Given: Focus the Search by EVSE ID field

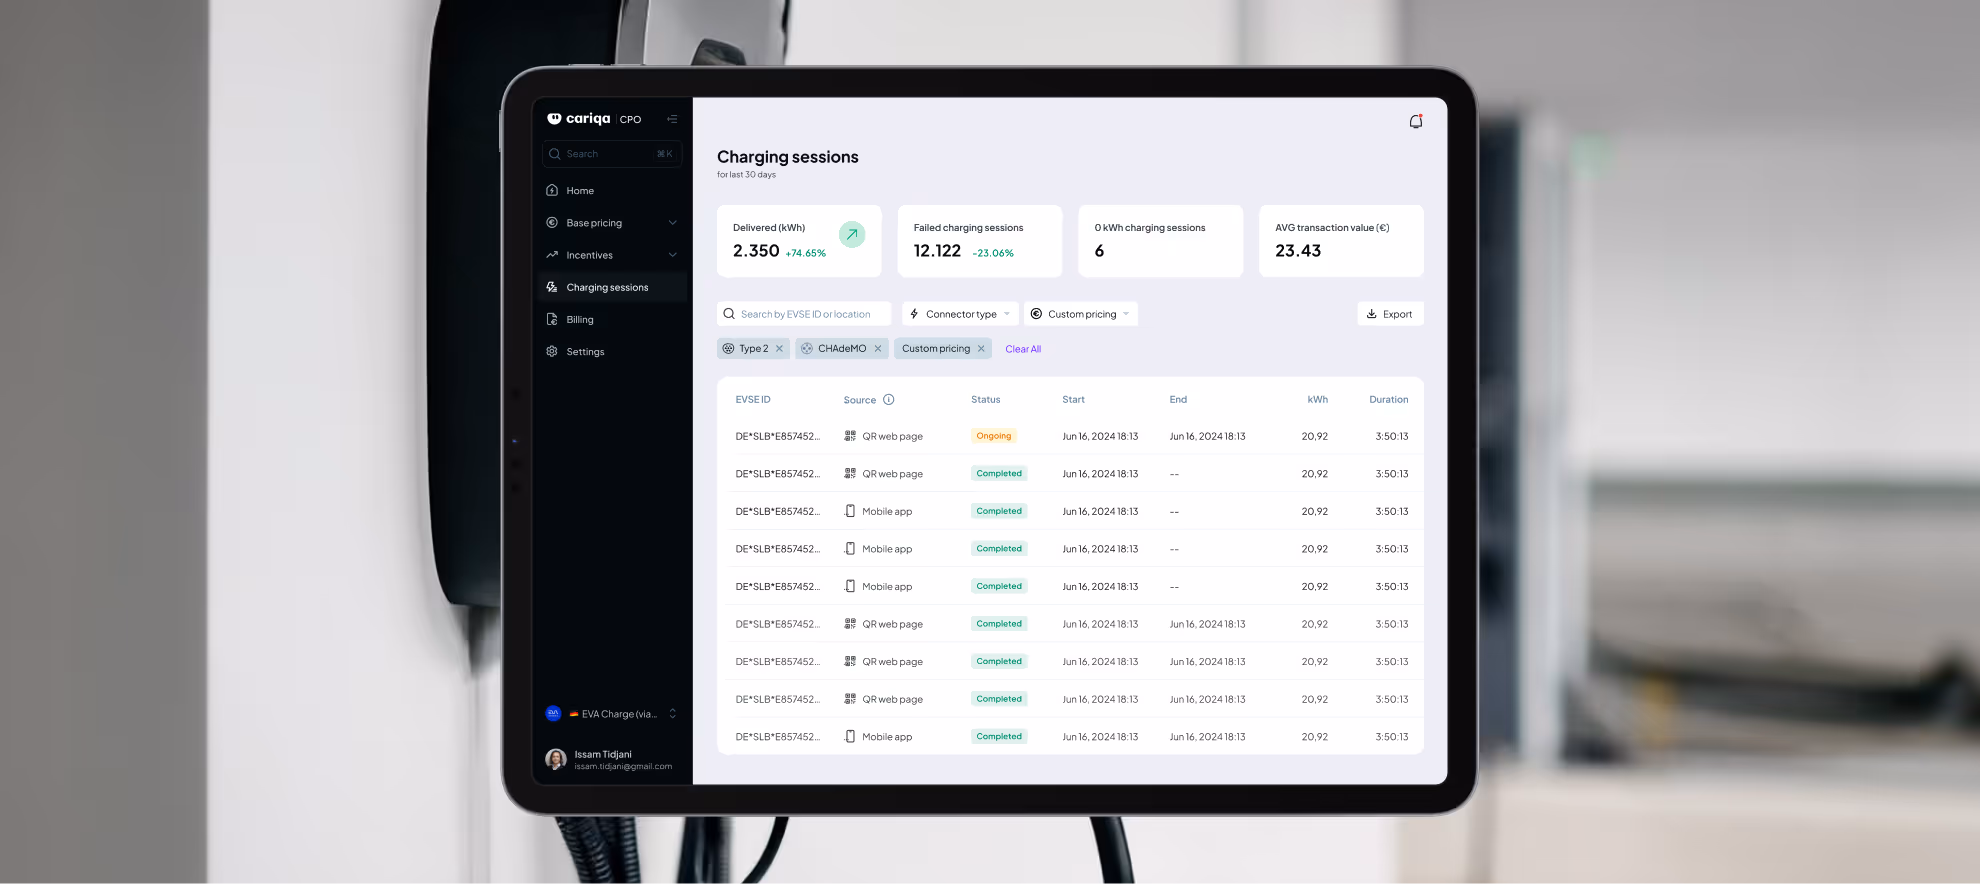Looking at the screenshot, I should [804, 314].
